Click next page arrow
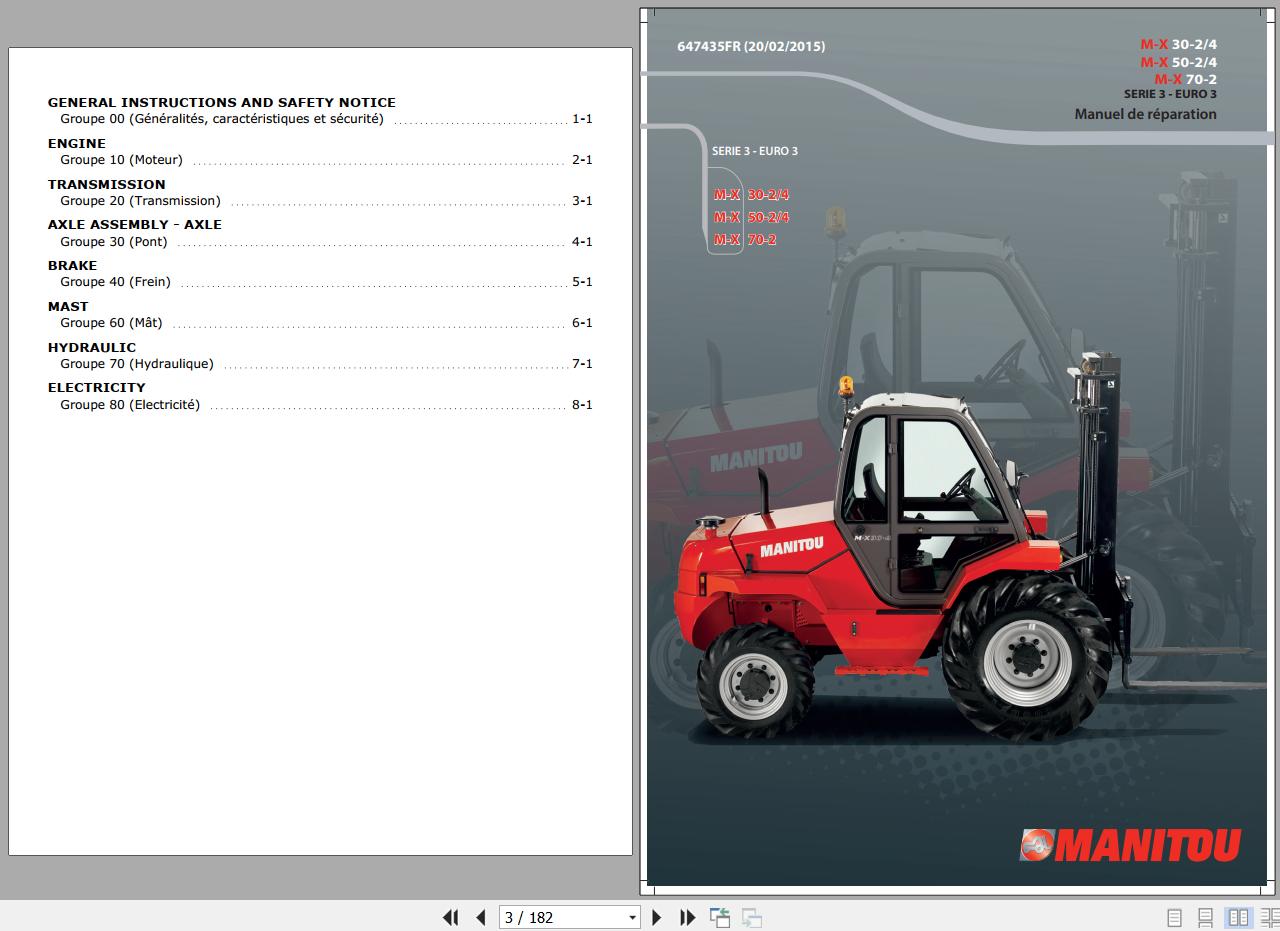The height and width of the screenshot is (931, 1280). [x=657, y=917]
